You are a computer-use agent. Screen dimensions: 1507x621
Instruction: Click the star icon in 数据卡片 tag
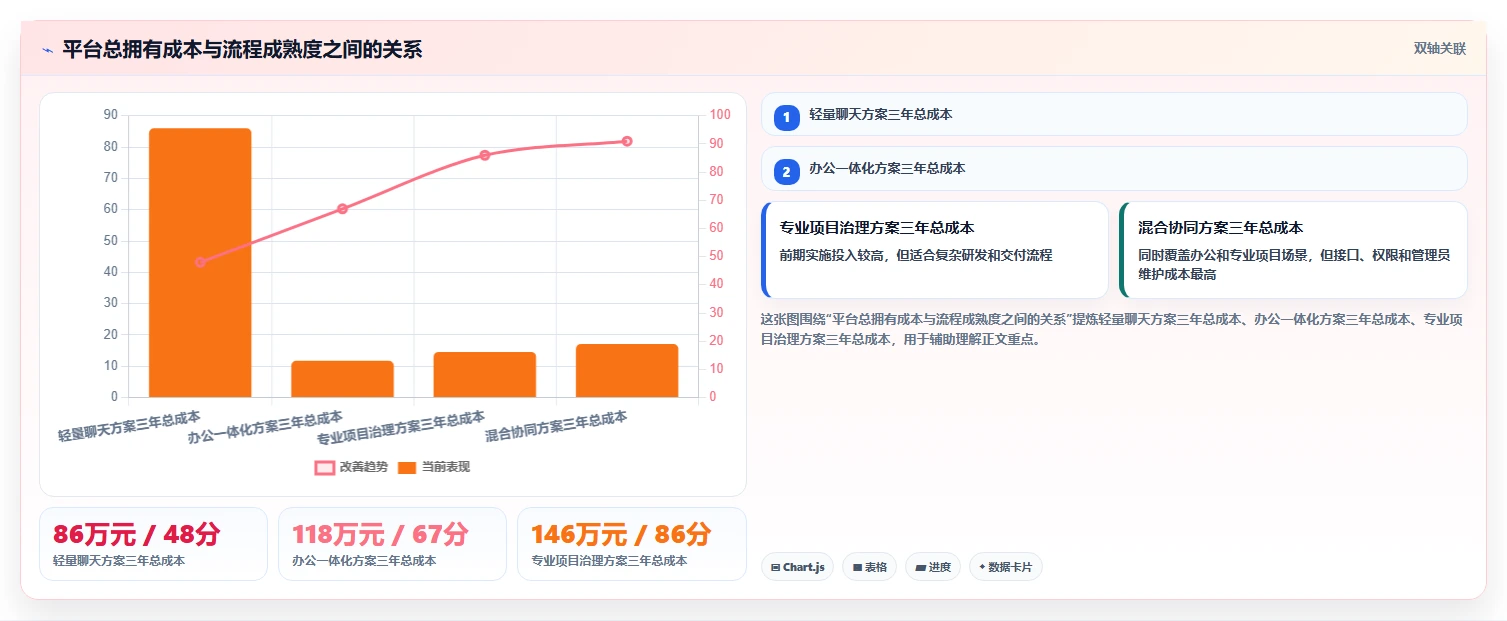click(x=982, y=567)
